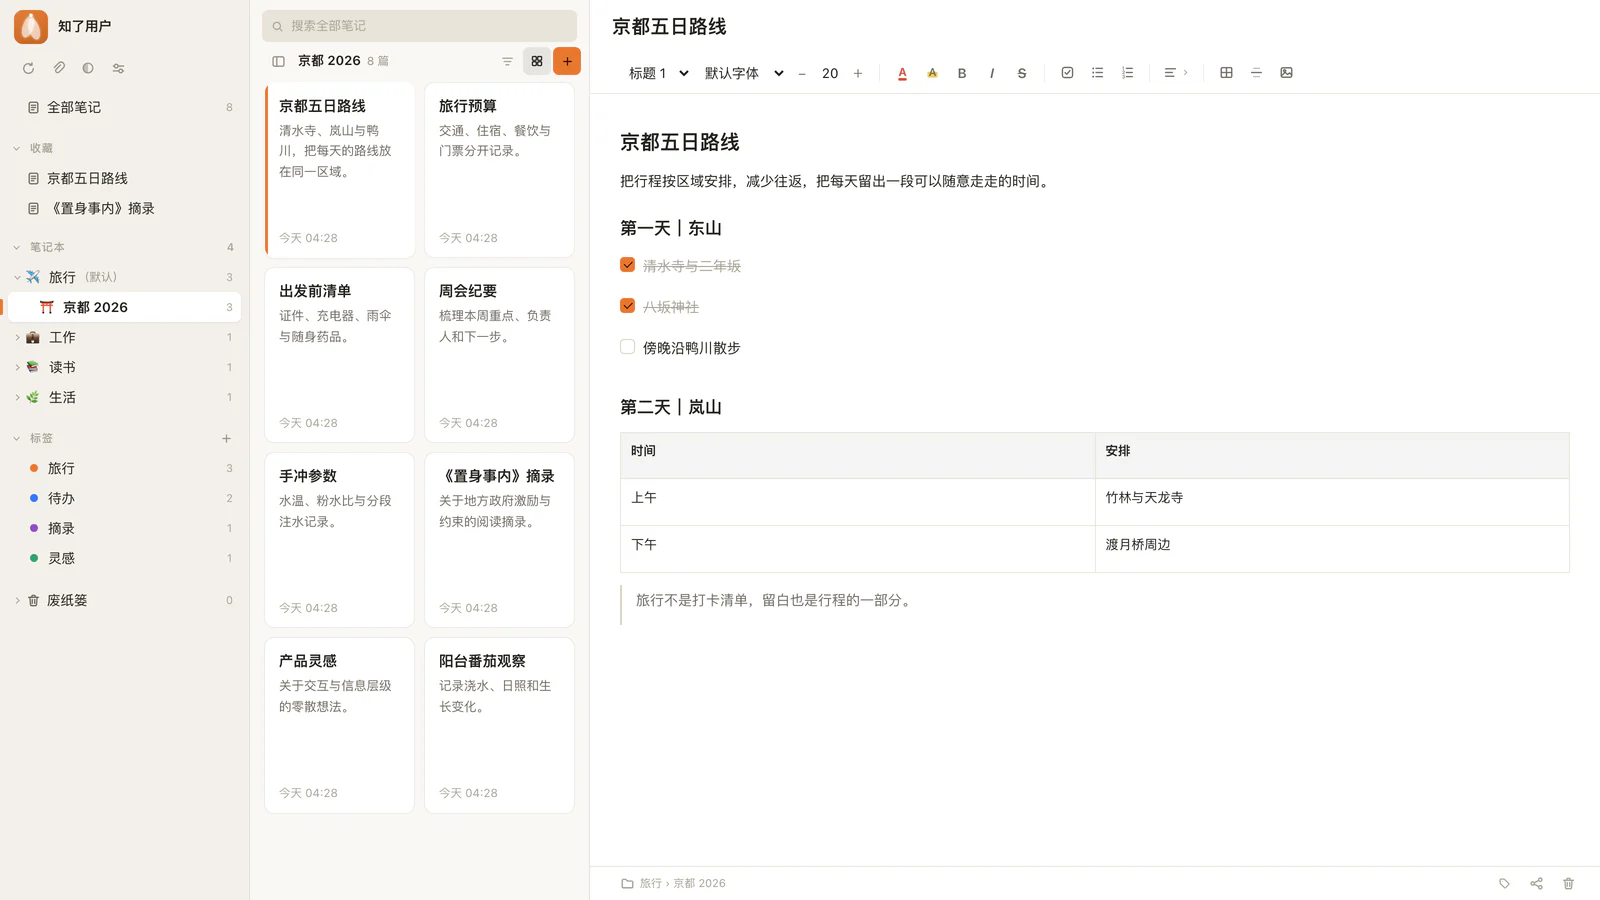Filter by the purple 摘录 tag
The width and height of the screenshot is (1600, 900).
124,528
